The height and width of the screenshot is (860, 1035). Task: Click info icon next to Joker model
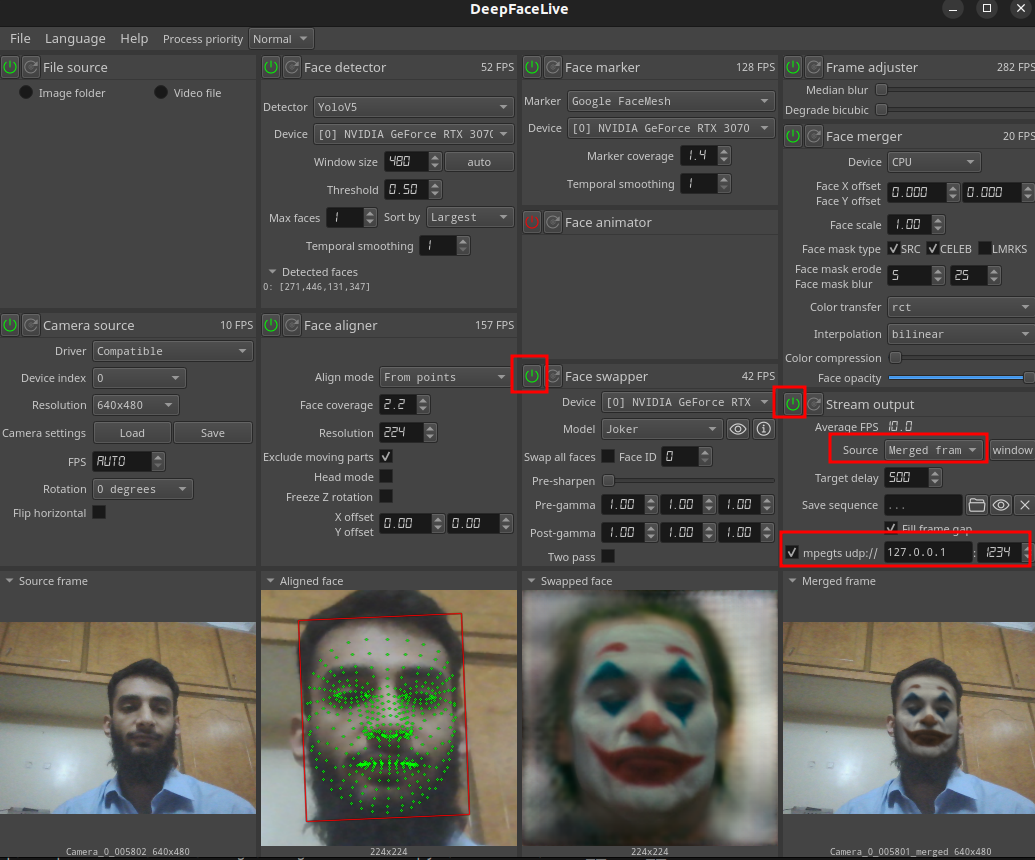click(x=764, y=429)
